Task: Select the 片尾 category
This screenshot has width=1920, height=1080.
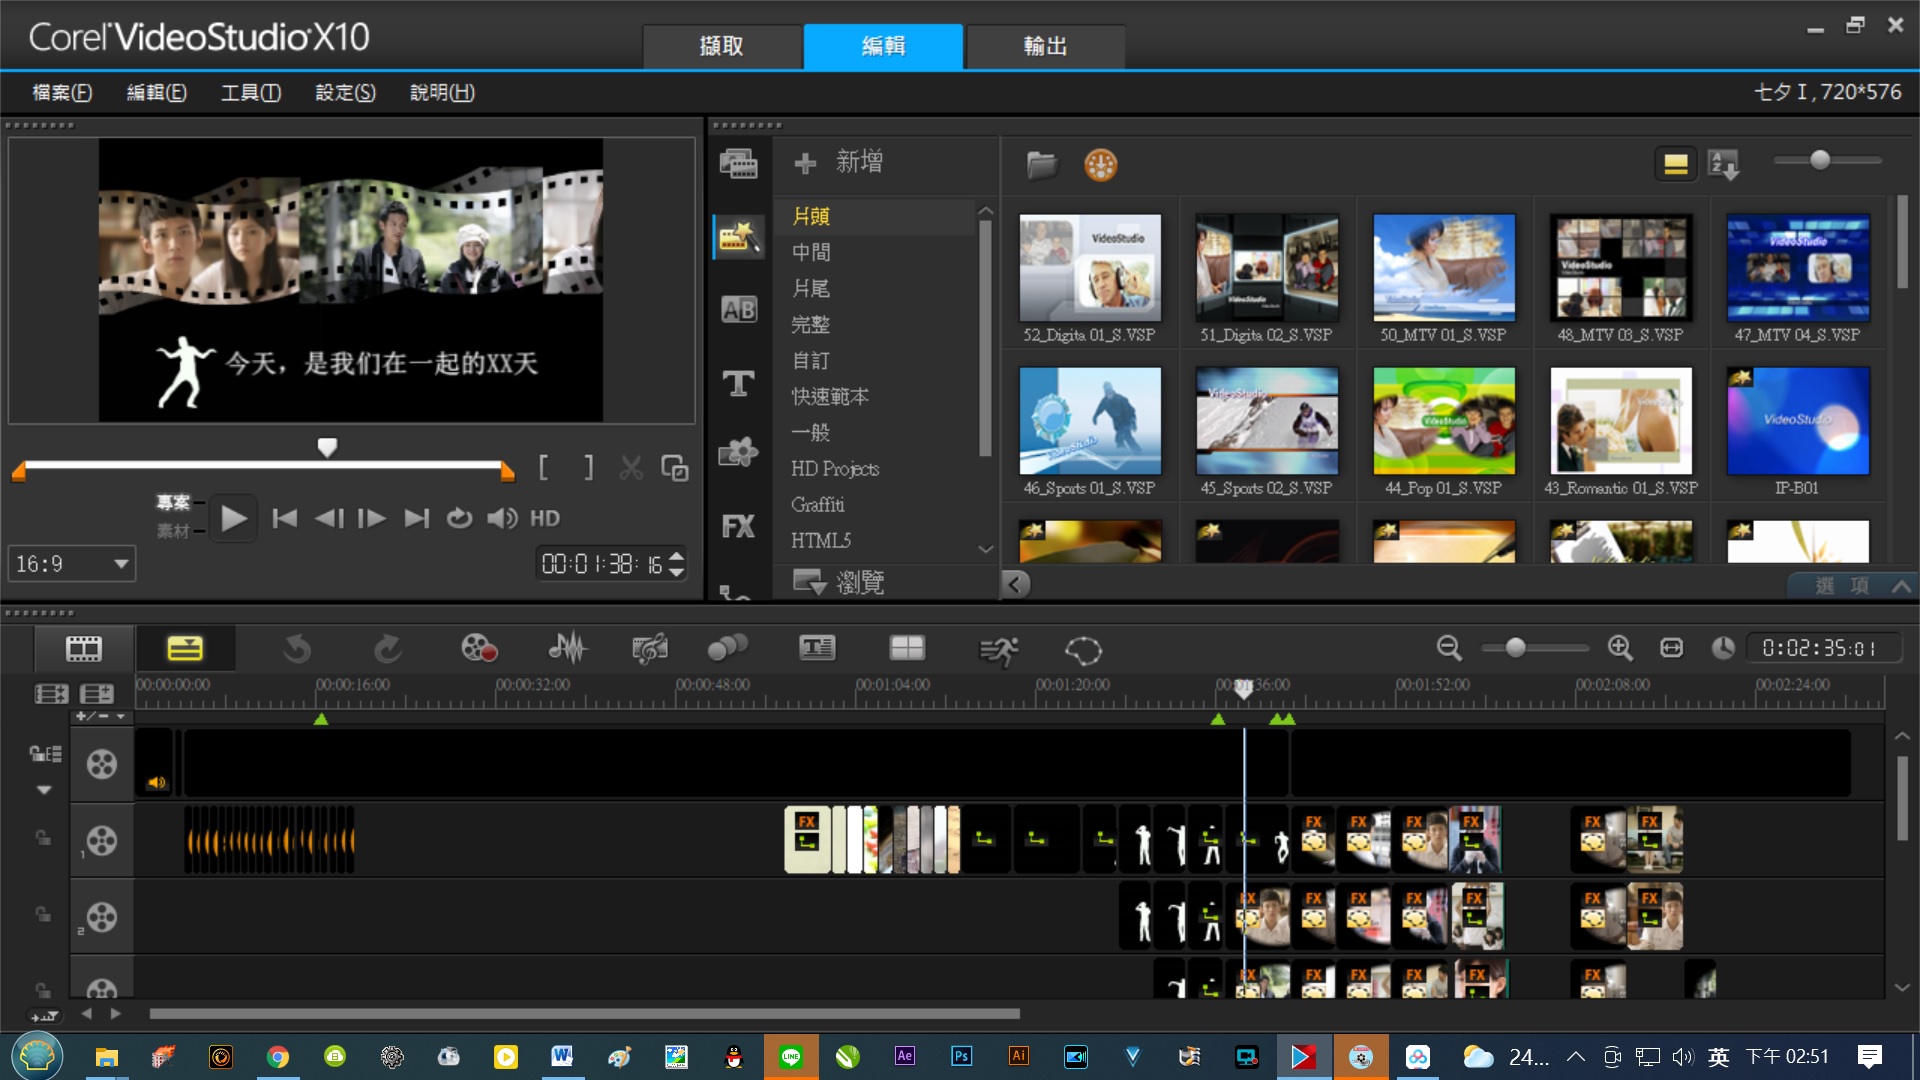Action: (811, 289)
